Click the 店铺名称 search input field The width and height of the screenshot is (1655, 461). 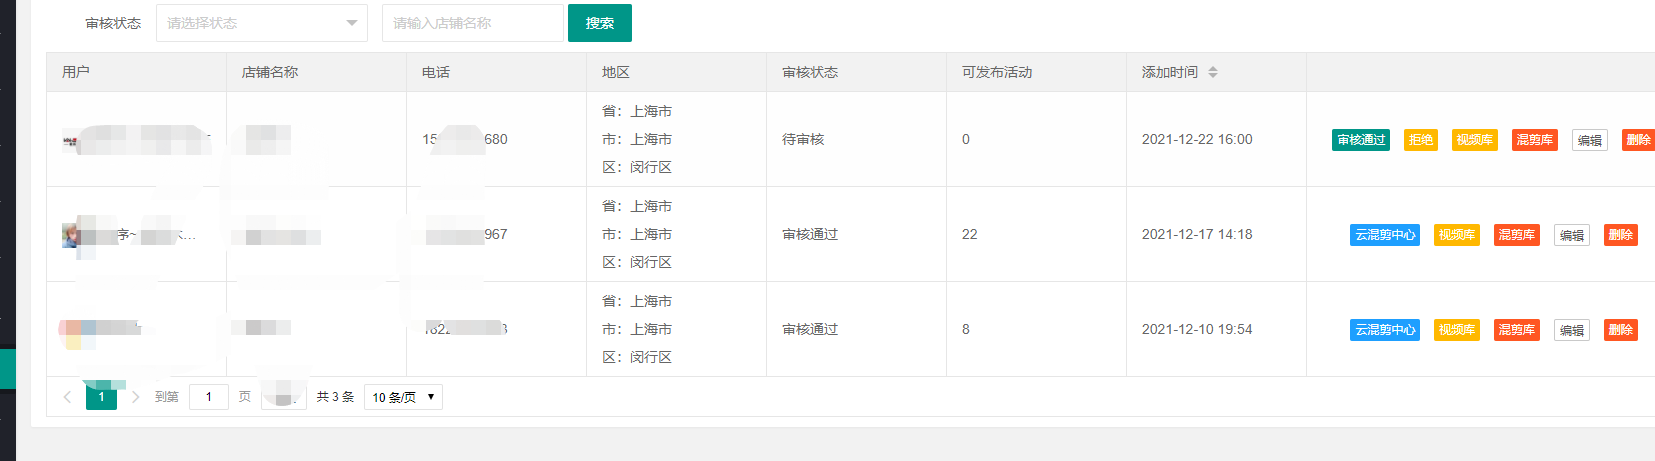(x=472, y=23)
